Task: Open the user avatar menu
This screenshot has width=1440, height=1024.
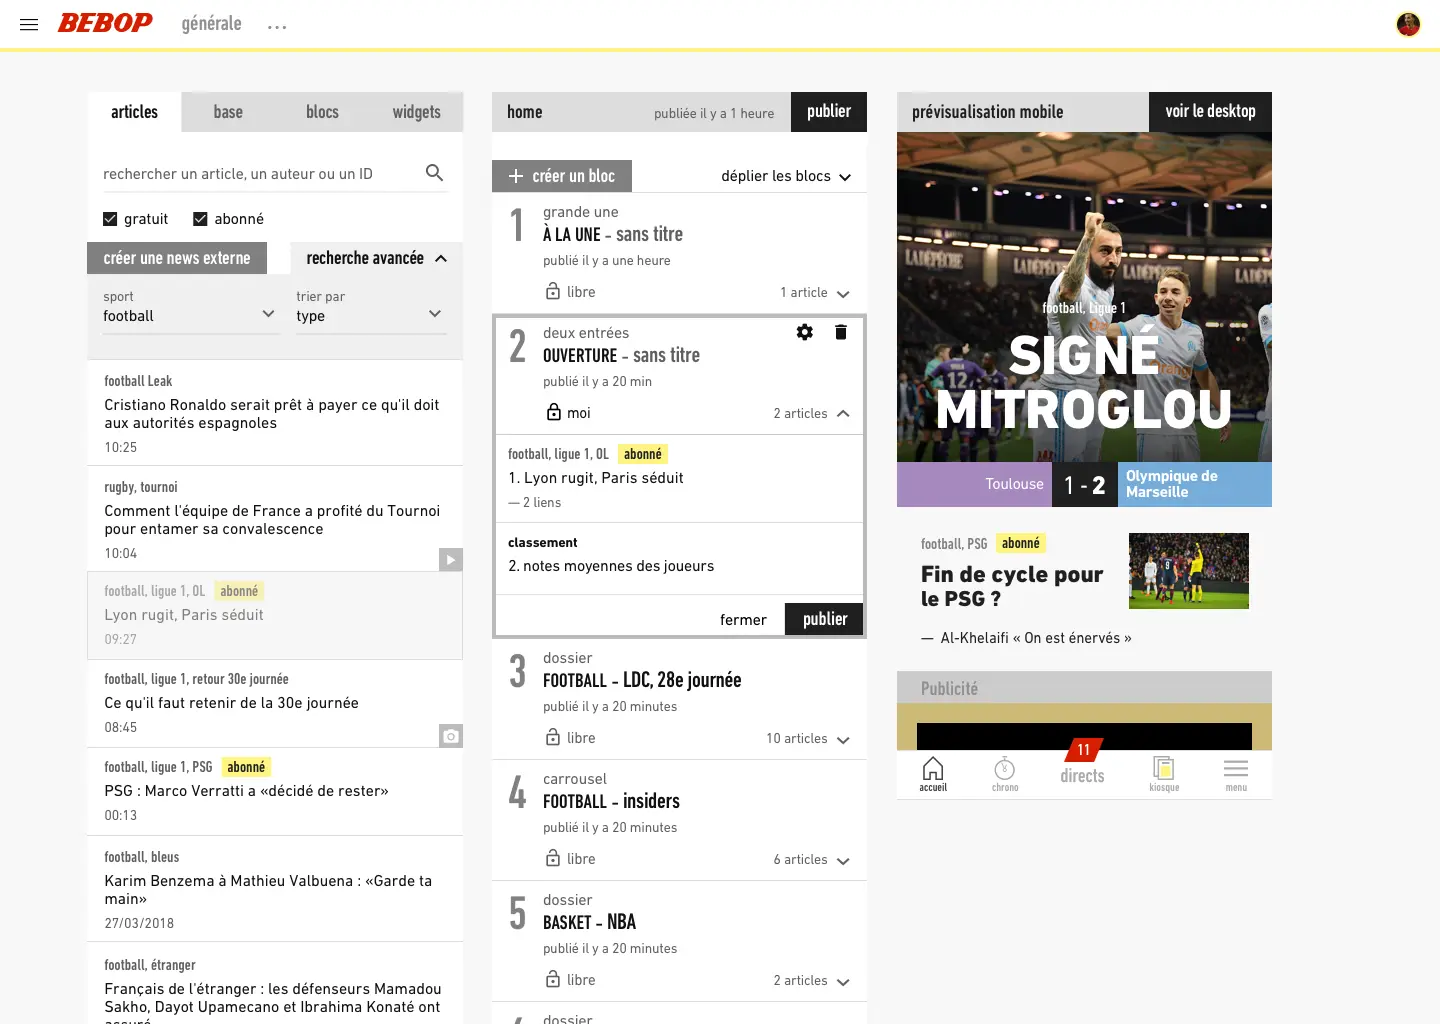Action: tap(1408, 24)
